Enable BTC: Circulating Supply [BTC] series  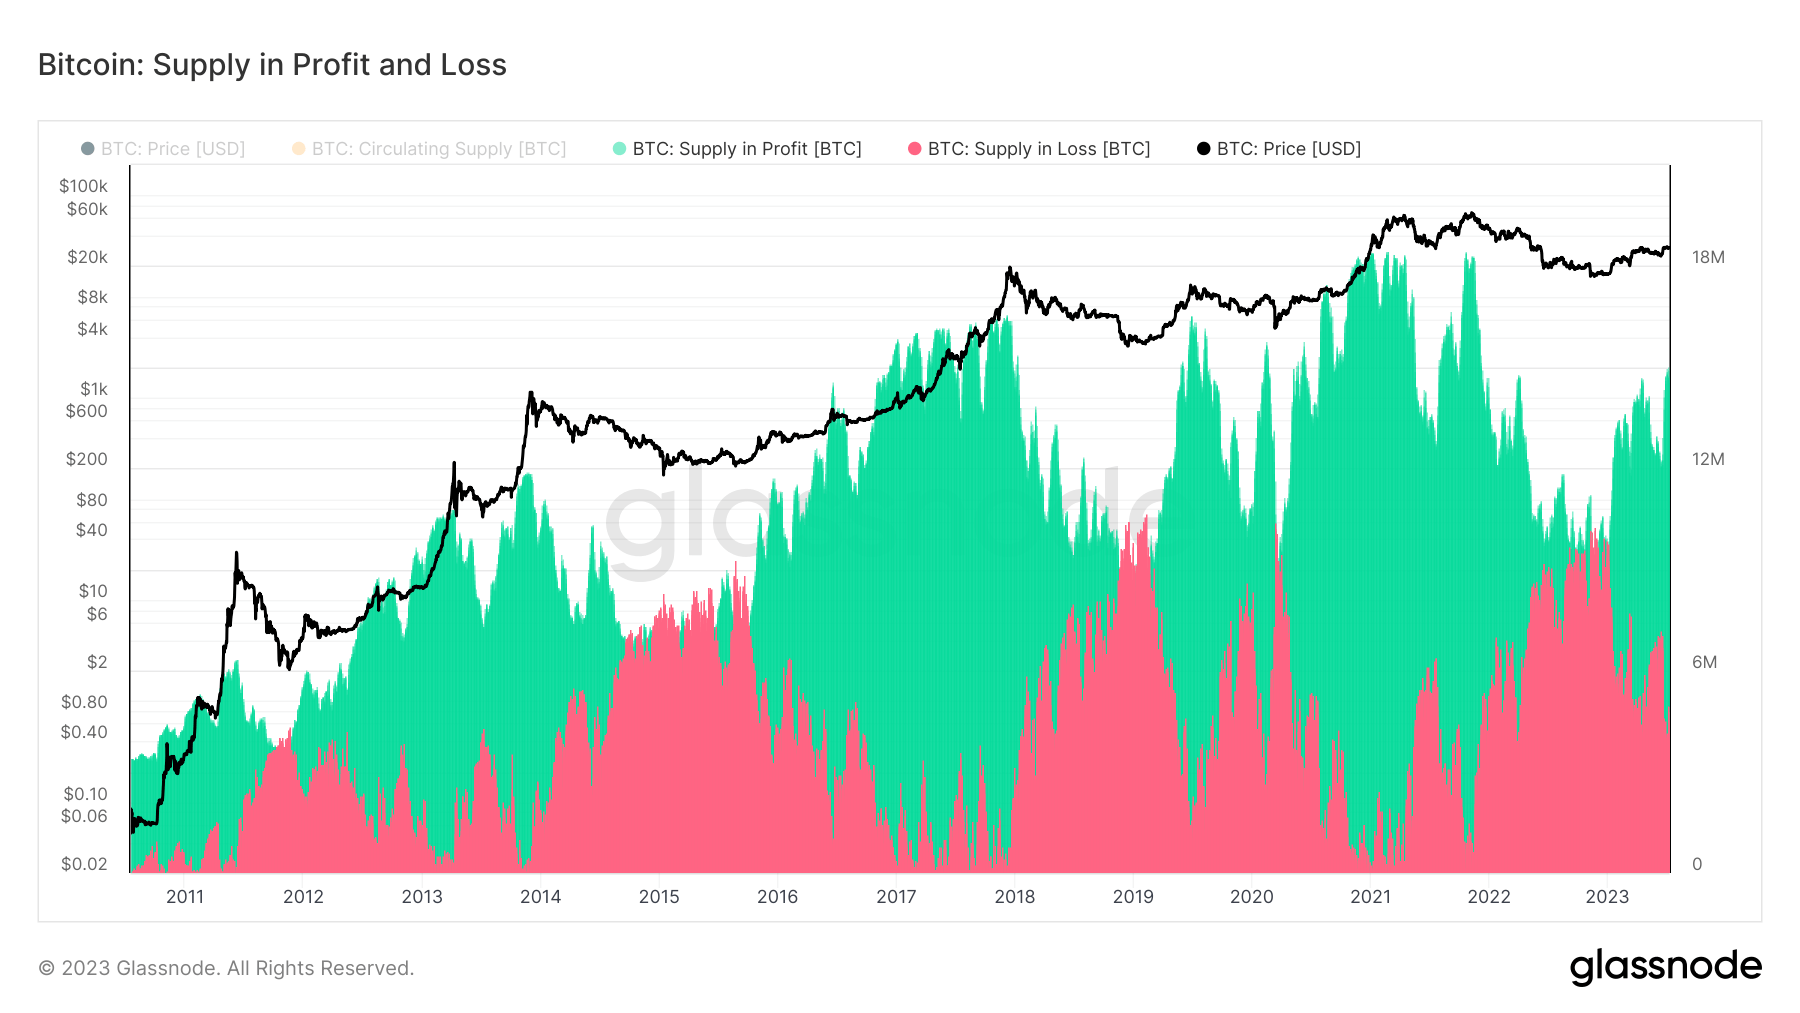[x=429, y=149]
